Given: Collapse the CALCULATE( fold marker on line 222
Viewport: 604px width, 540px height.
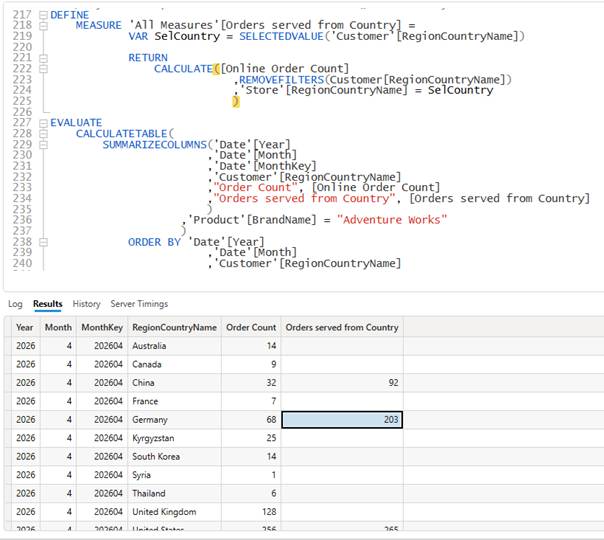Looking at the screenshot, I should 44,69.
